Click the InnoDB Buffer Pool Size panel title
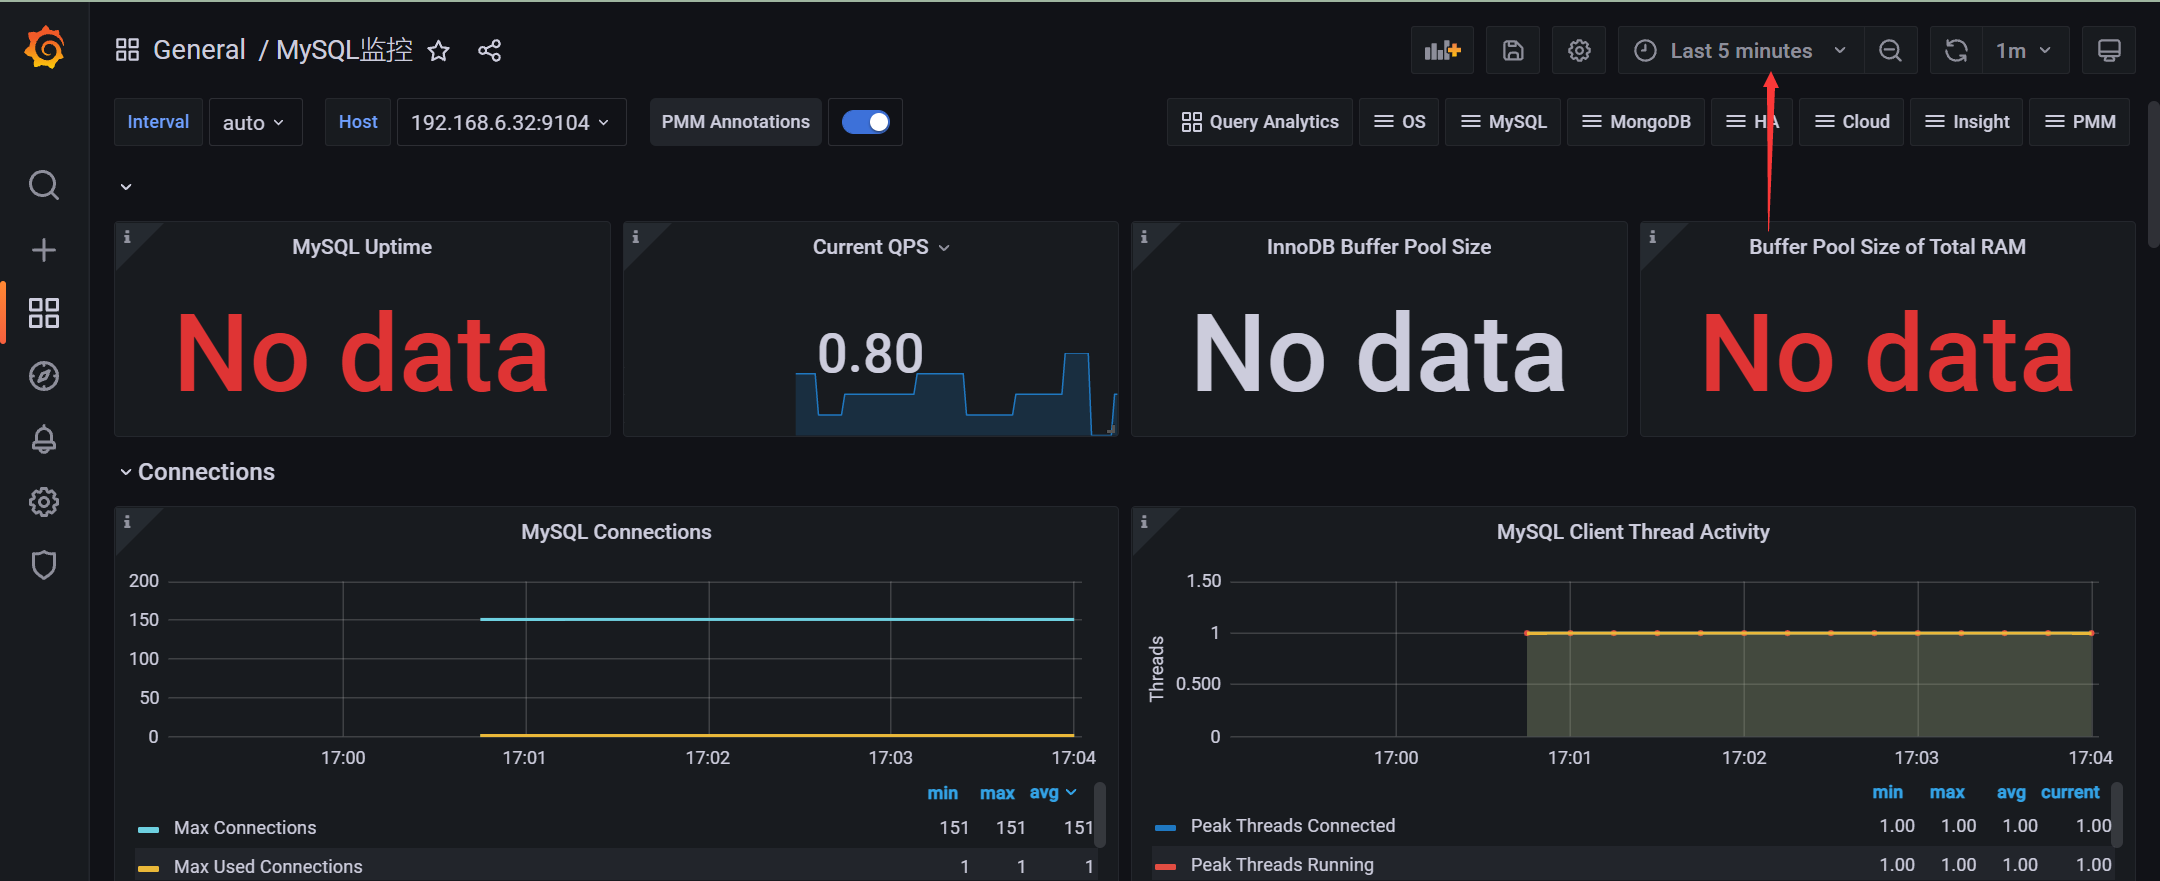This screenshot has height=881, width=2160. 1379,247
